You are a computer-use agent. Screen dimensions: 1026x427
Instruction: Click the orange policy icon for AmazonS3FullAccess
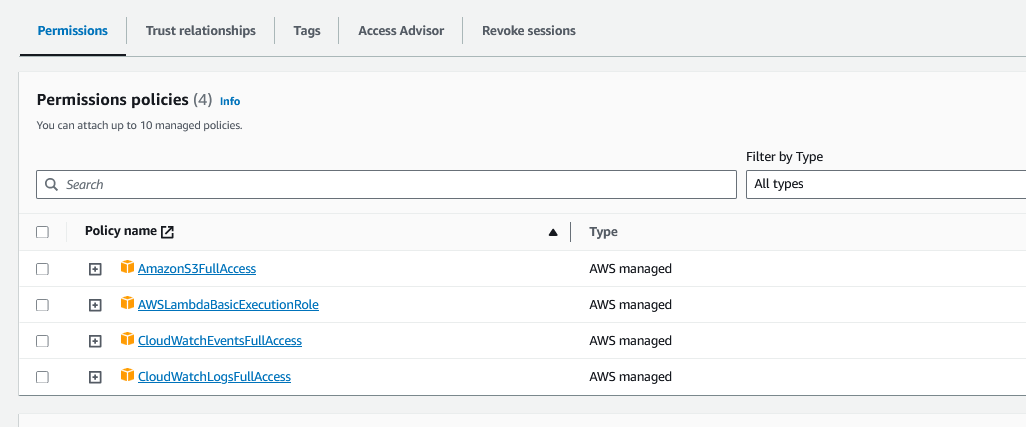tap(128, 267)
